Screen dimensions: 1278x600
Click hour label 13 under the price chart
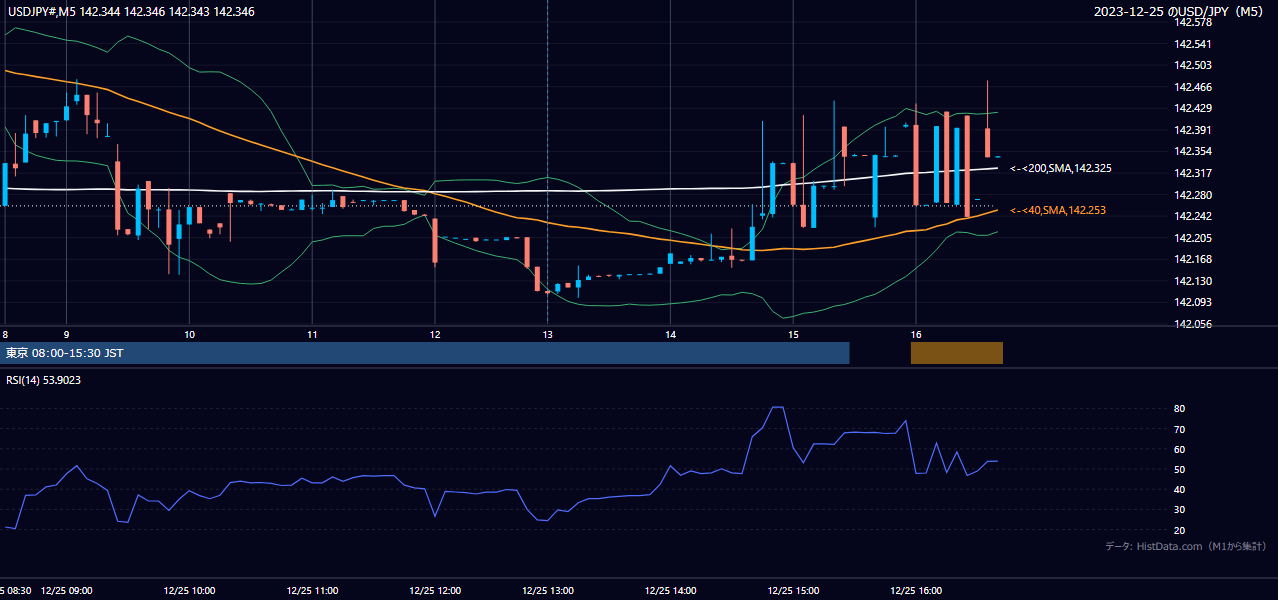547,334
